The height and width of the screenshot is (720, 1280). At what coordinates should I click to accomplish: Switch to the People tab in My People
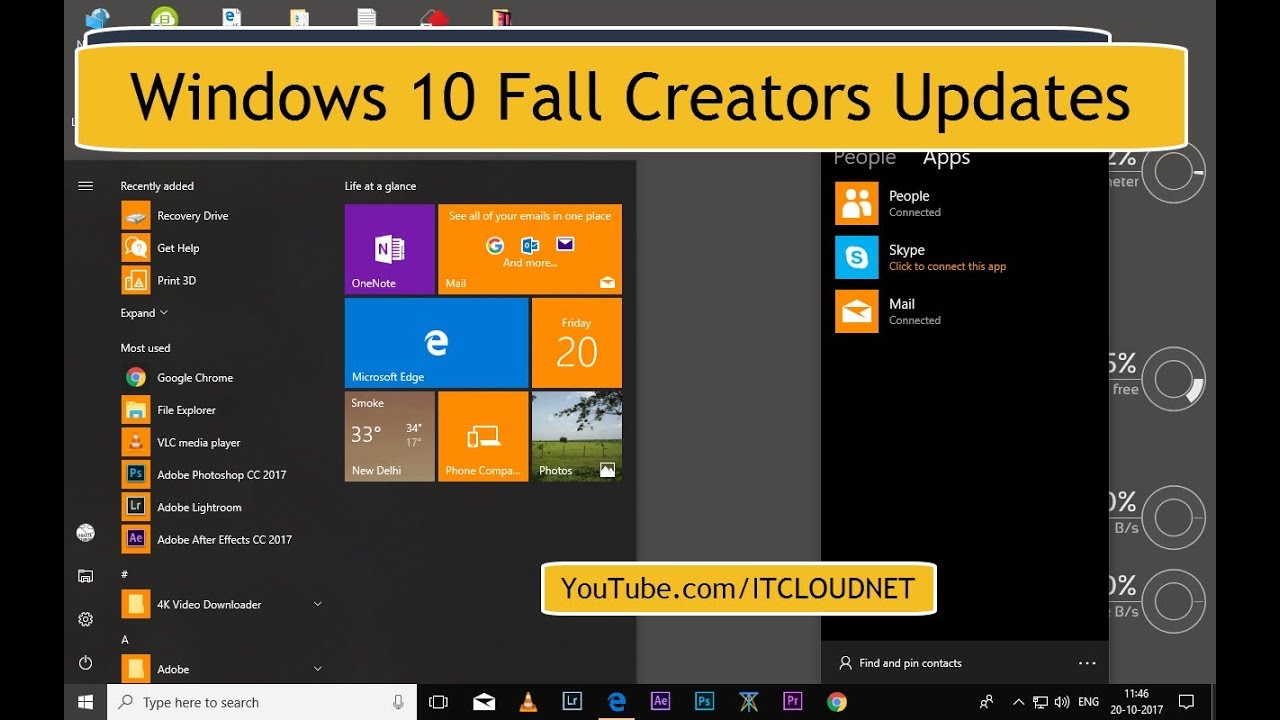click(864, 158)
